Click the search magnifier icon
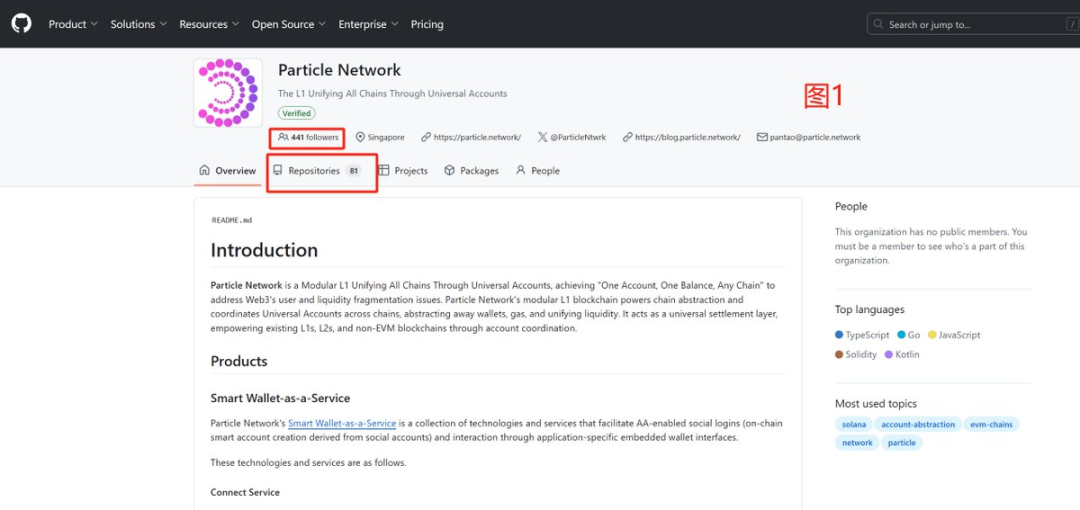This screenshot has height=510, width=1080. (878, 24)
